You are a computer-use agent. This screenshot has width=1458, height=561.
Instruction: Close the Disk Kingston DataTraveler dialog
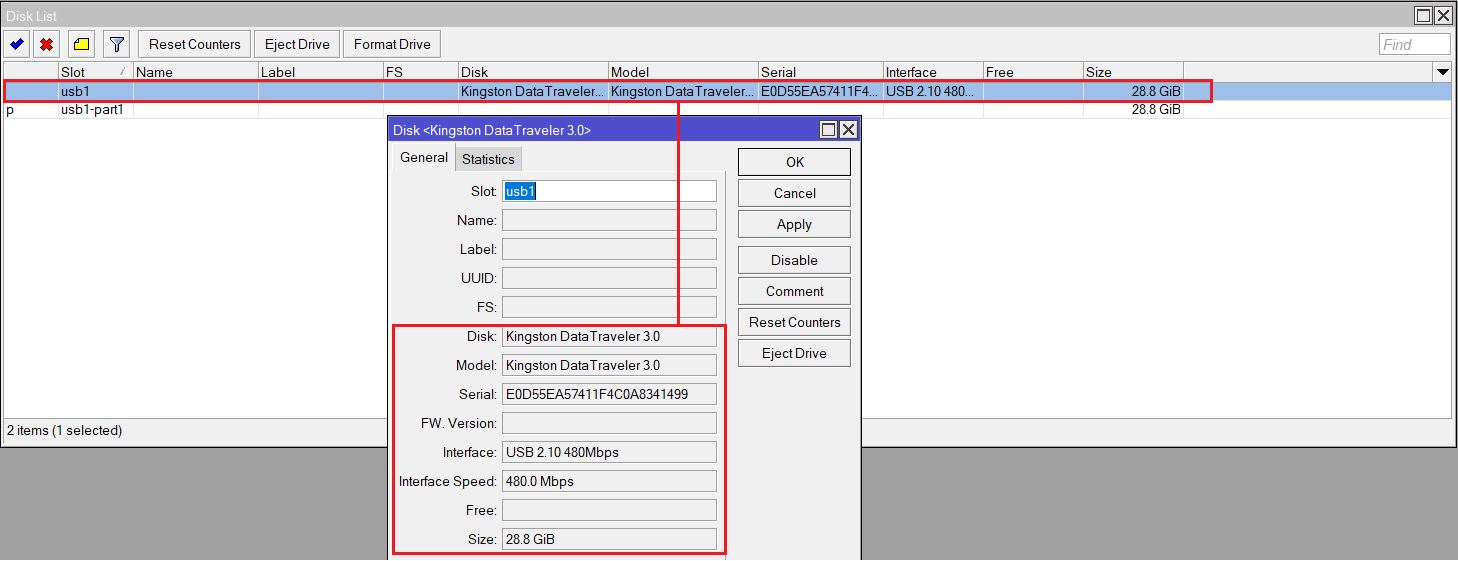[x=848, y=130]
